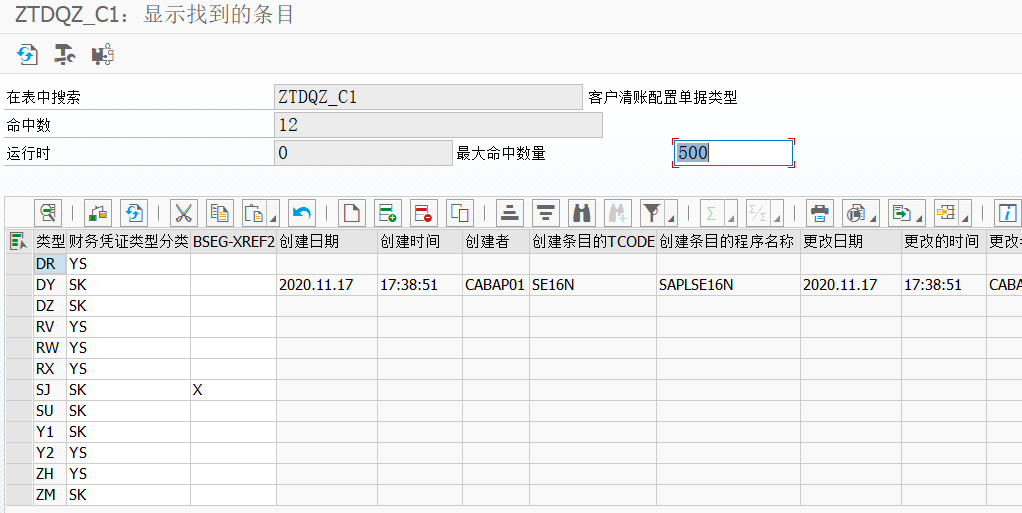Click the 2020.11.17 cell under 创建日期

click(x=327, y=285)
